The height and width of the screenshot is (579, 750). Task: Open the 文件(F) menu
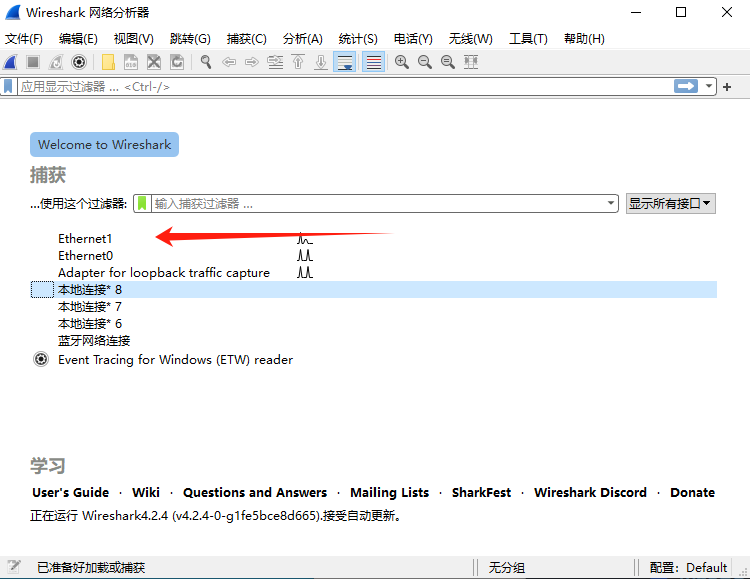pos(23,39)
